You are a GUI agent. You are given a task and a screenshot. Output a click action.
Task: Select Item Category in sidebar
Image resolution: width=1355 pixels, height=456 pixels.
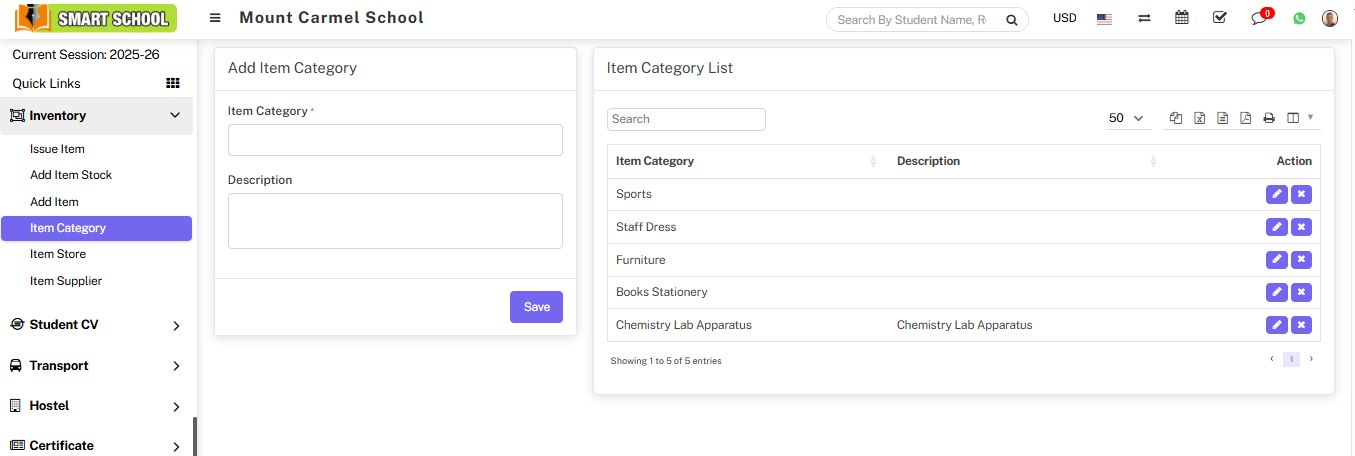96,228
